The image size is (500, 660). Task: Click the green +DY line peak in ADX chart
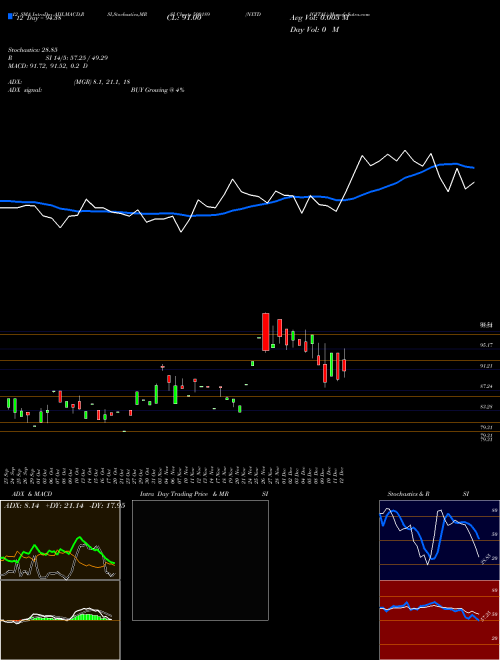(80, 538)
